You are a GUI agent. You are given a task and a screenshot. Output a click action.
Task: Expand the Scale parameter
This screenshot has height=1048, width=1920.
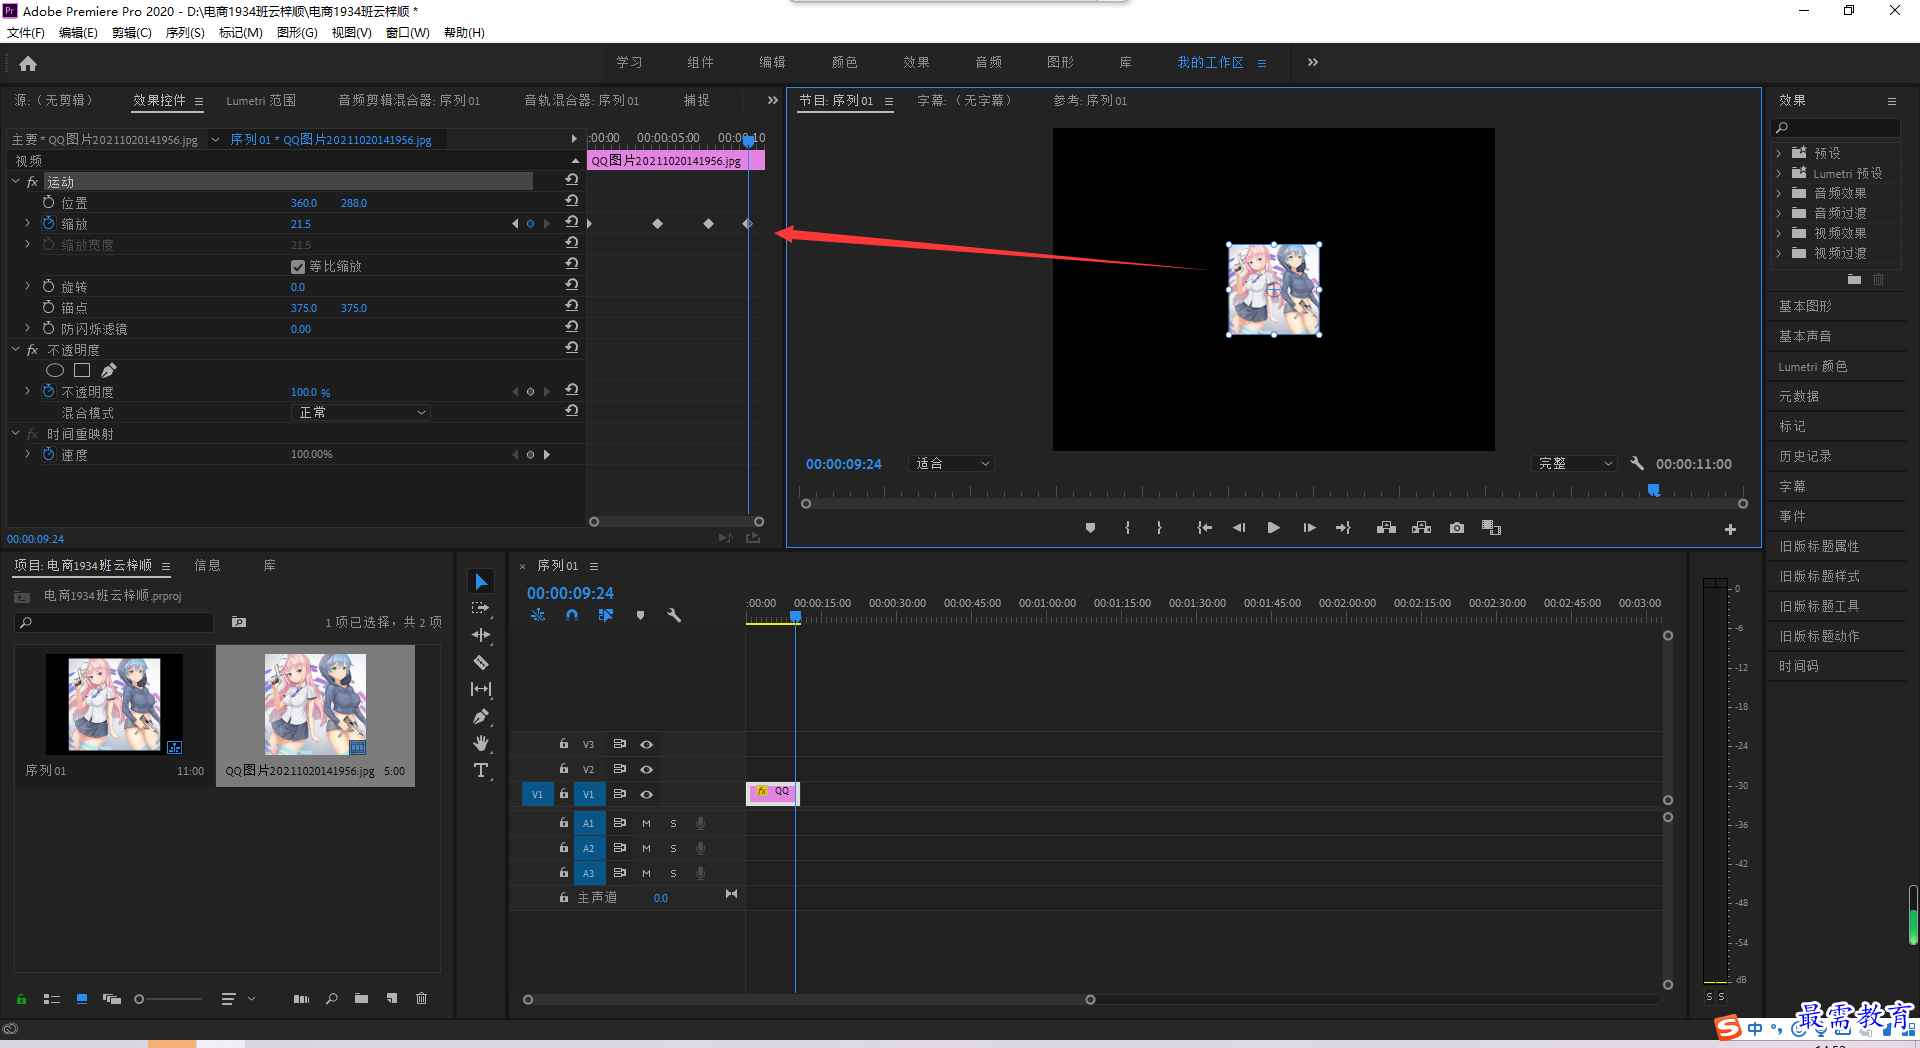27,223
